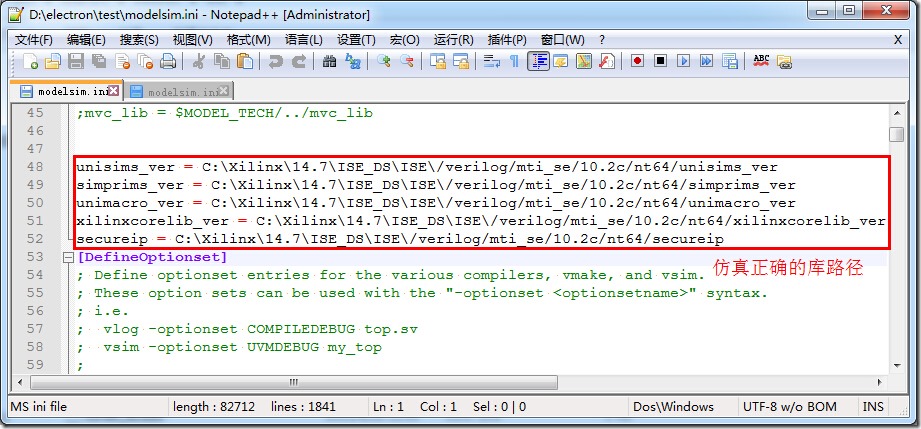Viewport: 921px width, 429px height.
Task: Click the Redo arrow icon
Action: click(298, 61)
